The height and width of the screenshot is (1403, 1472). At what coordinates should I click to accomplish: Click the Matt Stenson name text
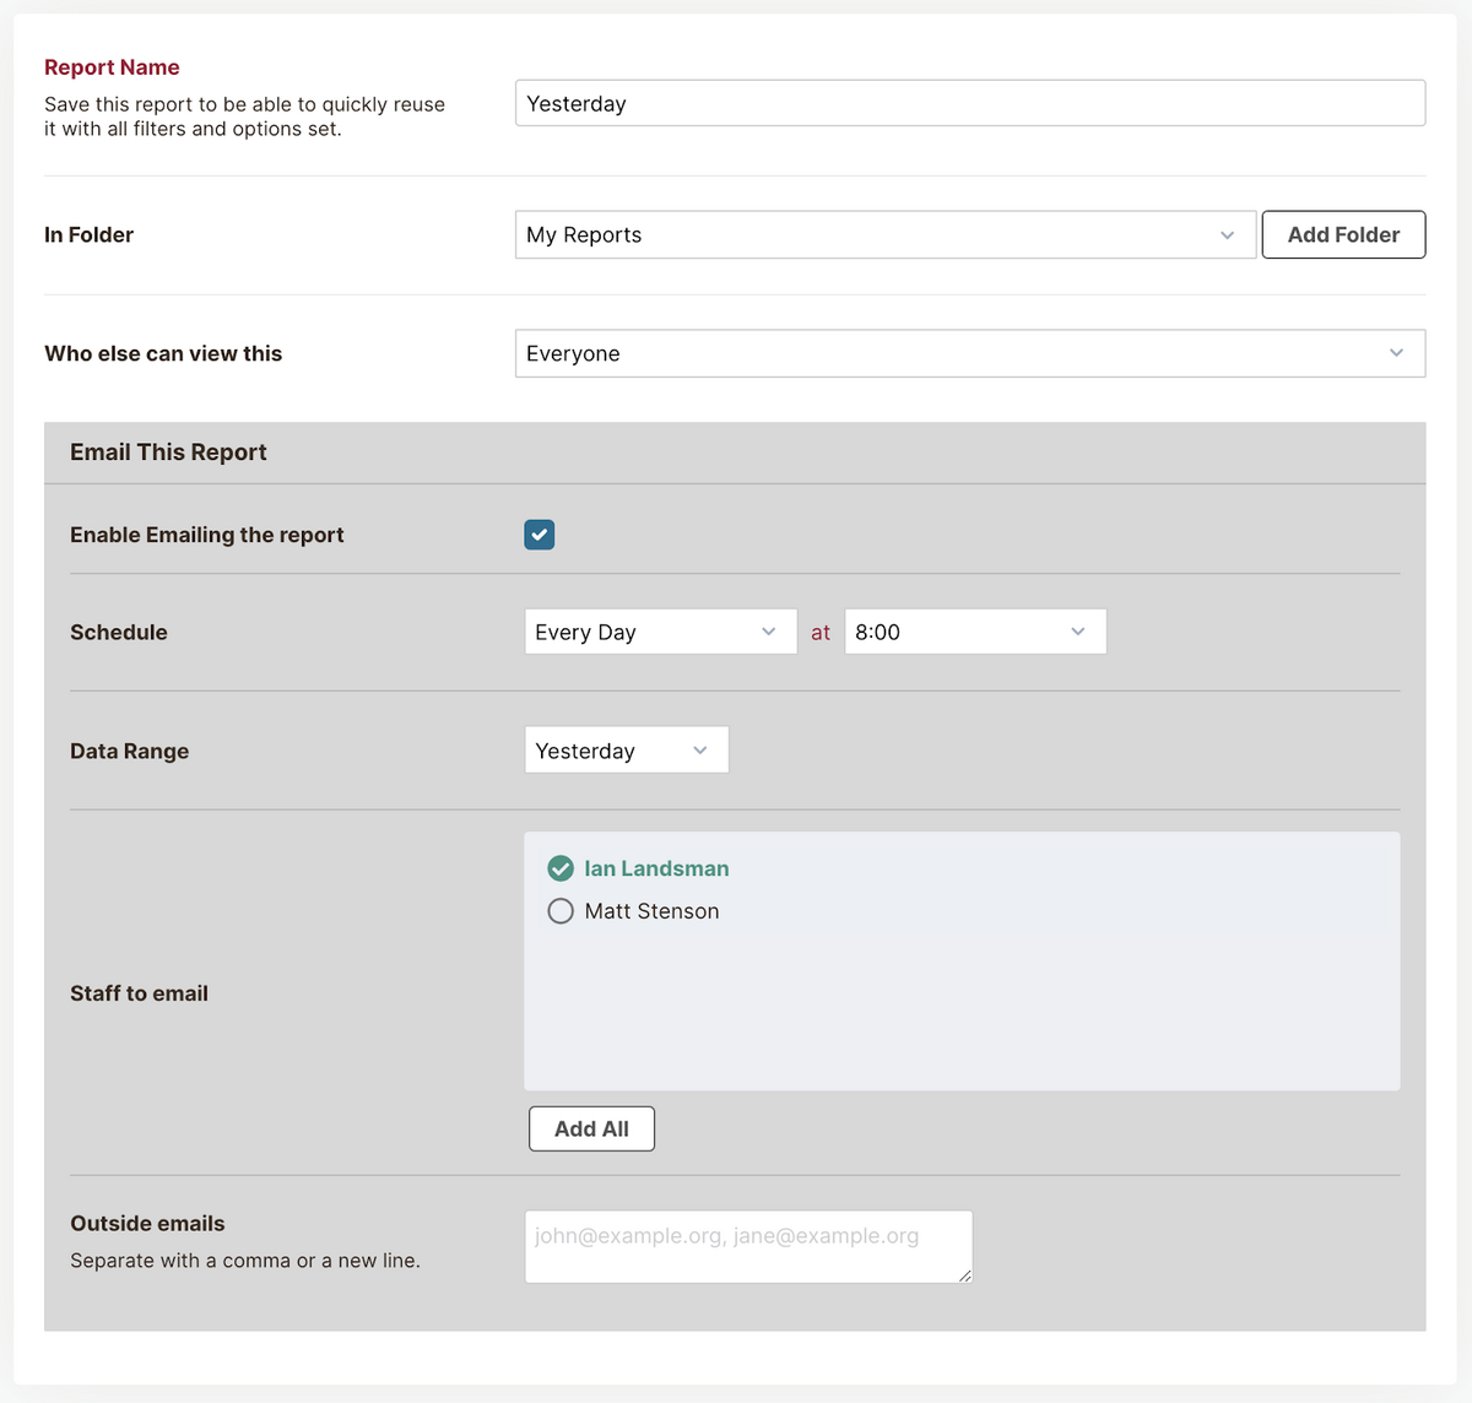pyautogui.click(x=652, y=911)
